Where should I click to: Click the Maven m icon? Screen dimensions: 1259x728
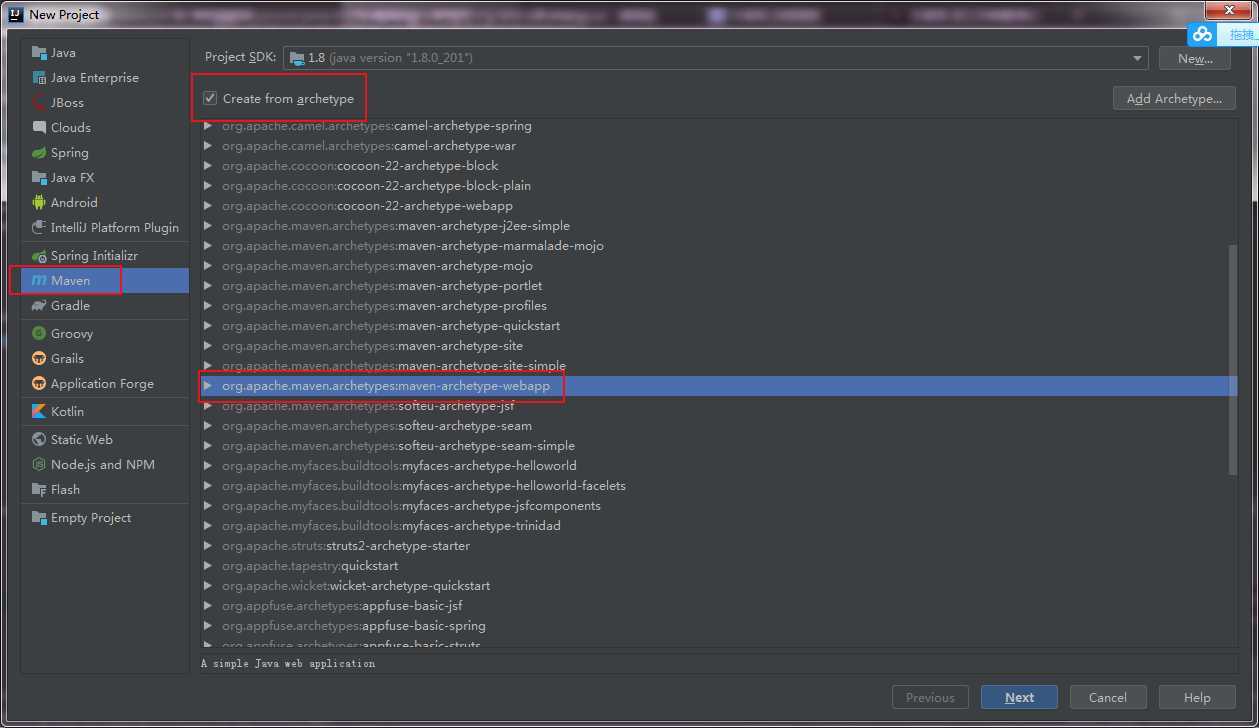pos(39,281)
